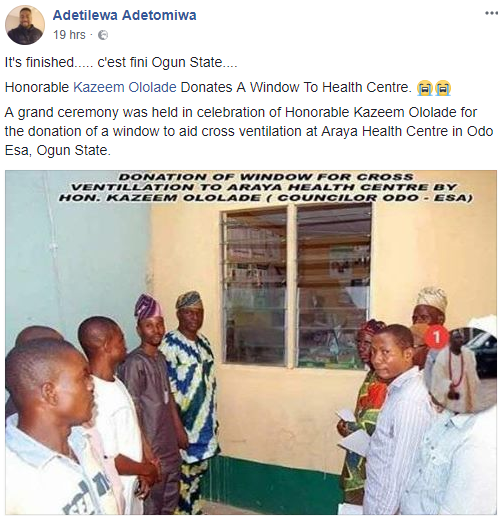This screenshot has height=516, width=498.
Task: Click the right louvre window pane in photo
Action: (333, 287)
